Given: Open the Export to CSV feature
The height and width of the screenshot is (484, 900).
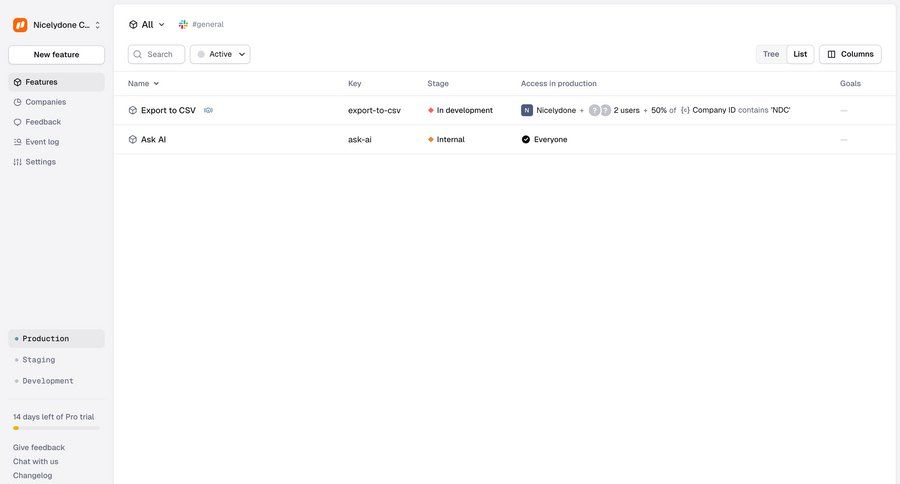Looking at the screenshot, I should pyautogui.click(x=168, y=110).
